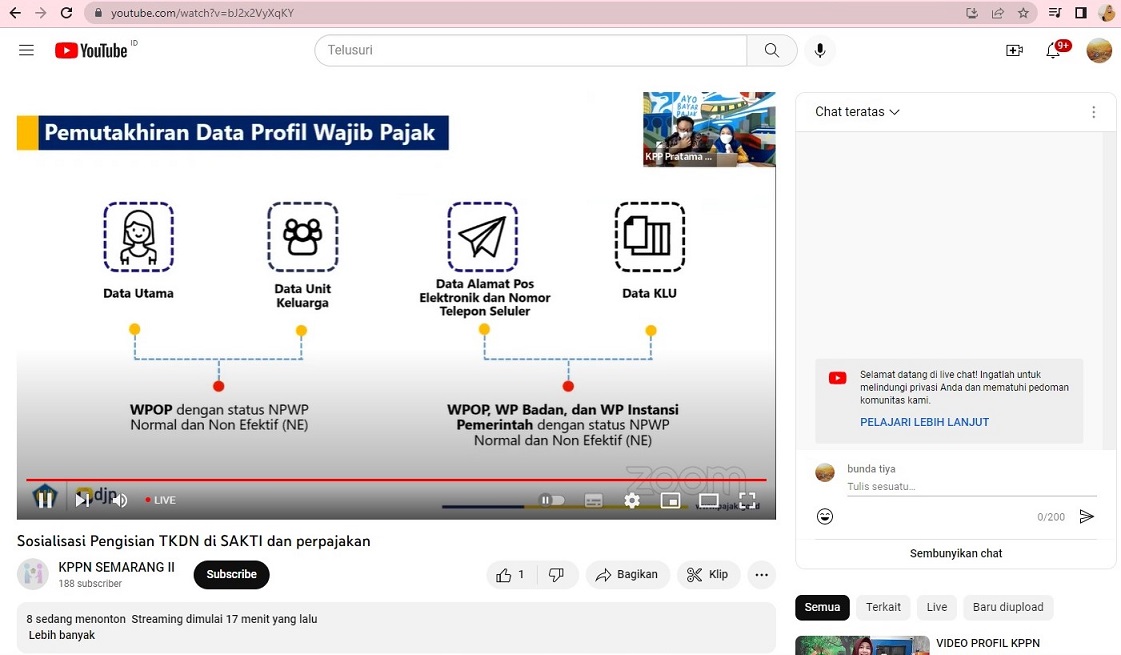The height and width of the screenshot is (655, 1121).
Task: Subscribe to KPPN SEMARANG II channel
Action: click(x=231, y=574)
